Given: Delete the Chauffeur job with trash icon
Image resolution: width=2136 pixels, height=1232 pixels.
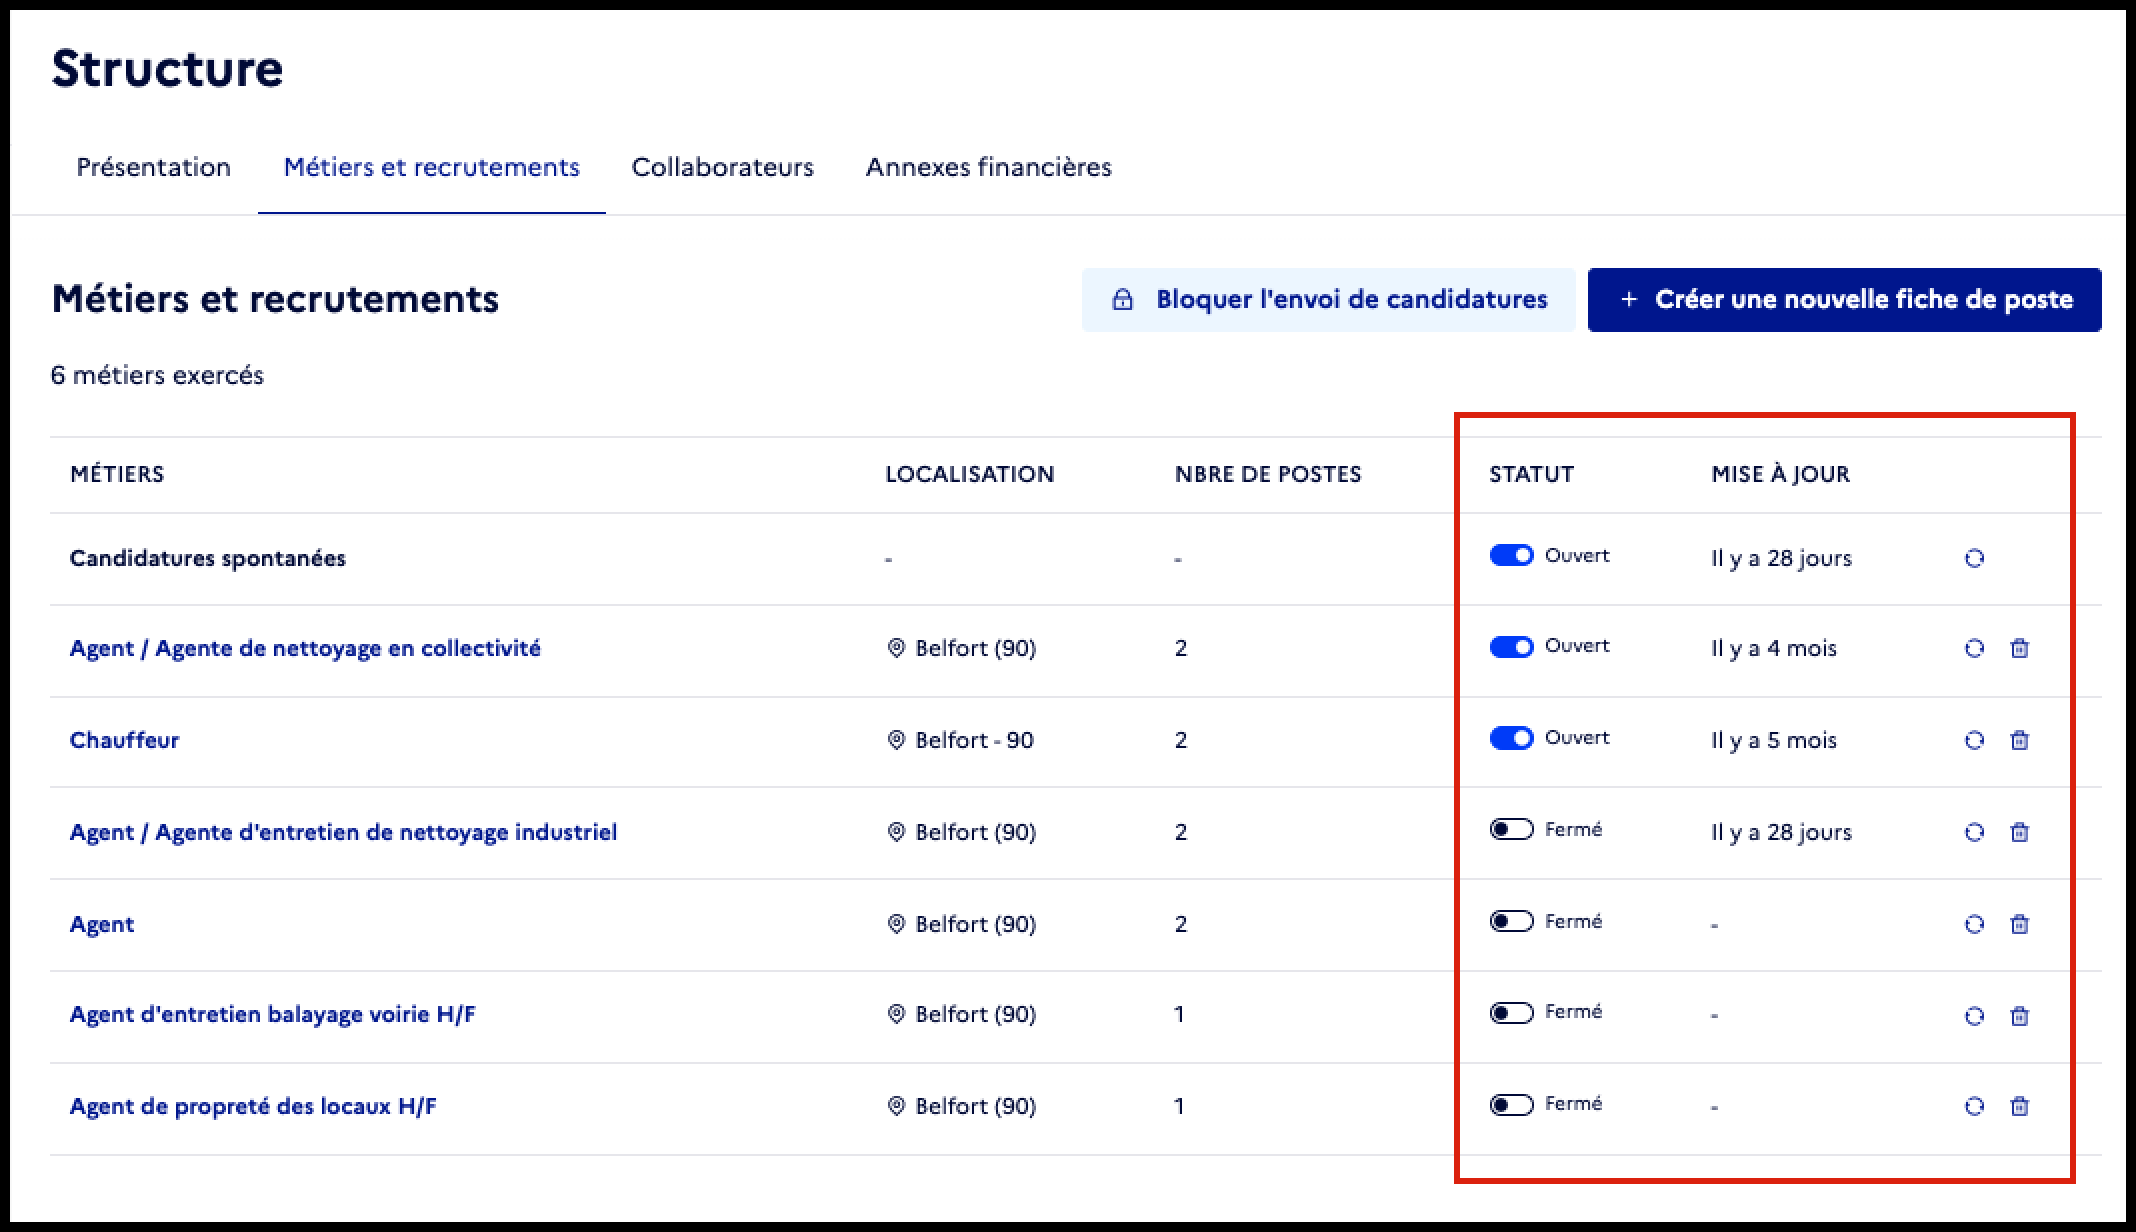Looking at the screenshot, I should point(2019,740).
